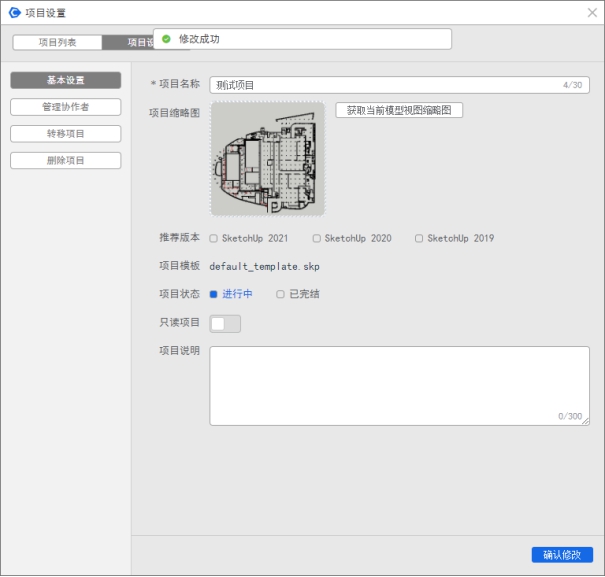
Task: Open the 管理协作者 section
Action: pos(66,107)
